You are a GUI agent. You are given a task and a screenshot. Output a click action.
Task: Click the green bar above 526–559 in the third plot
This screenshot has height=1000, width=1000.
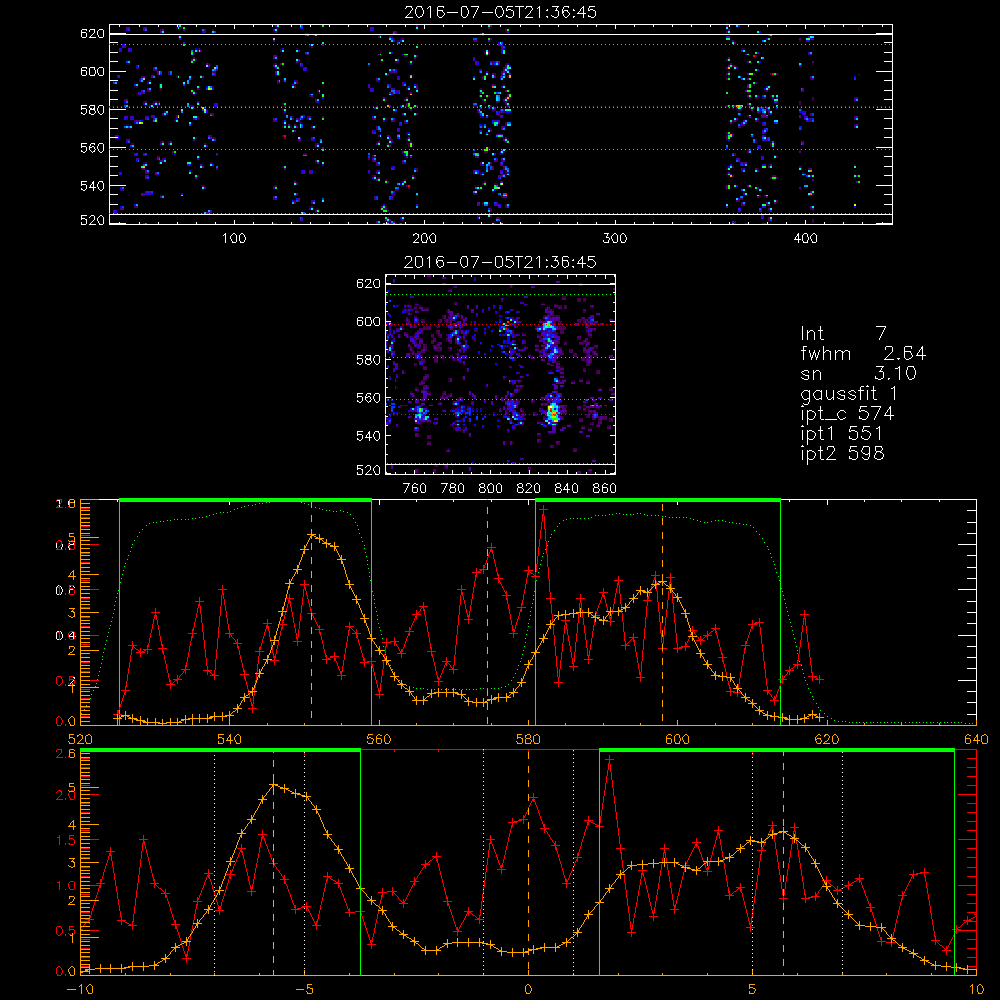tap(246, 500)
